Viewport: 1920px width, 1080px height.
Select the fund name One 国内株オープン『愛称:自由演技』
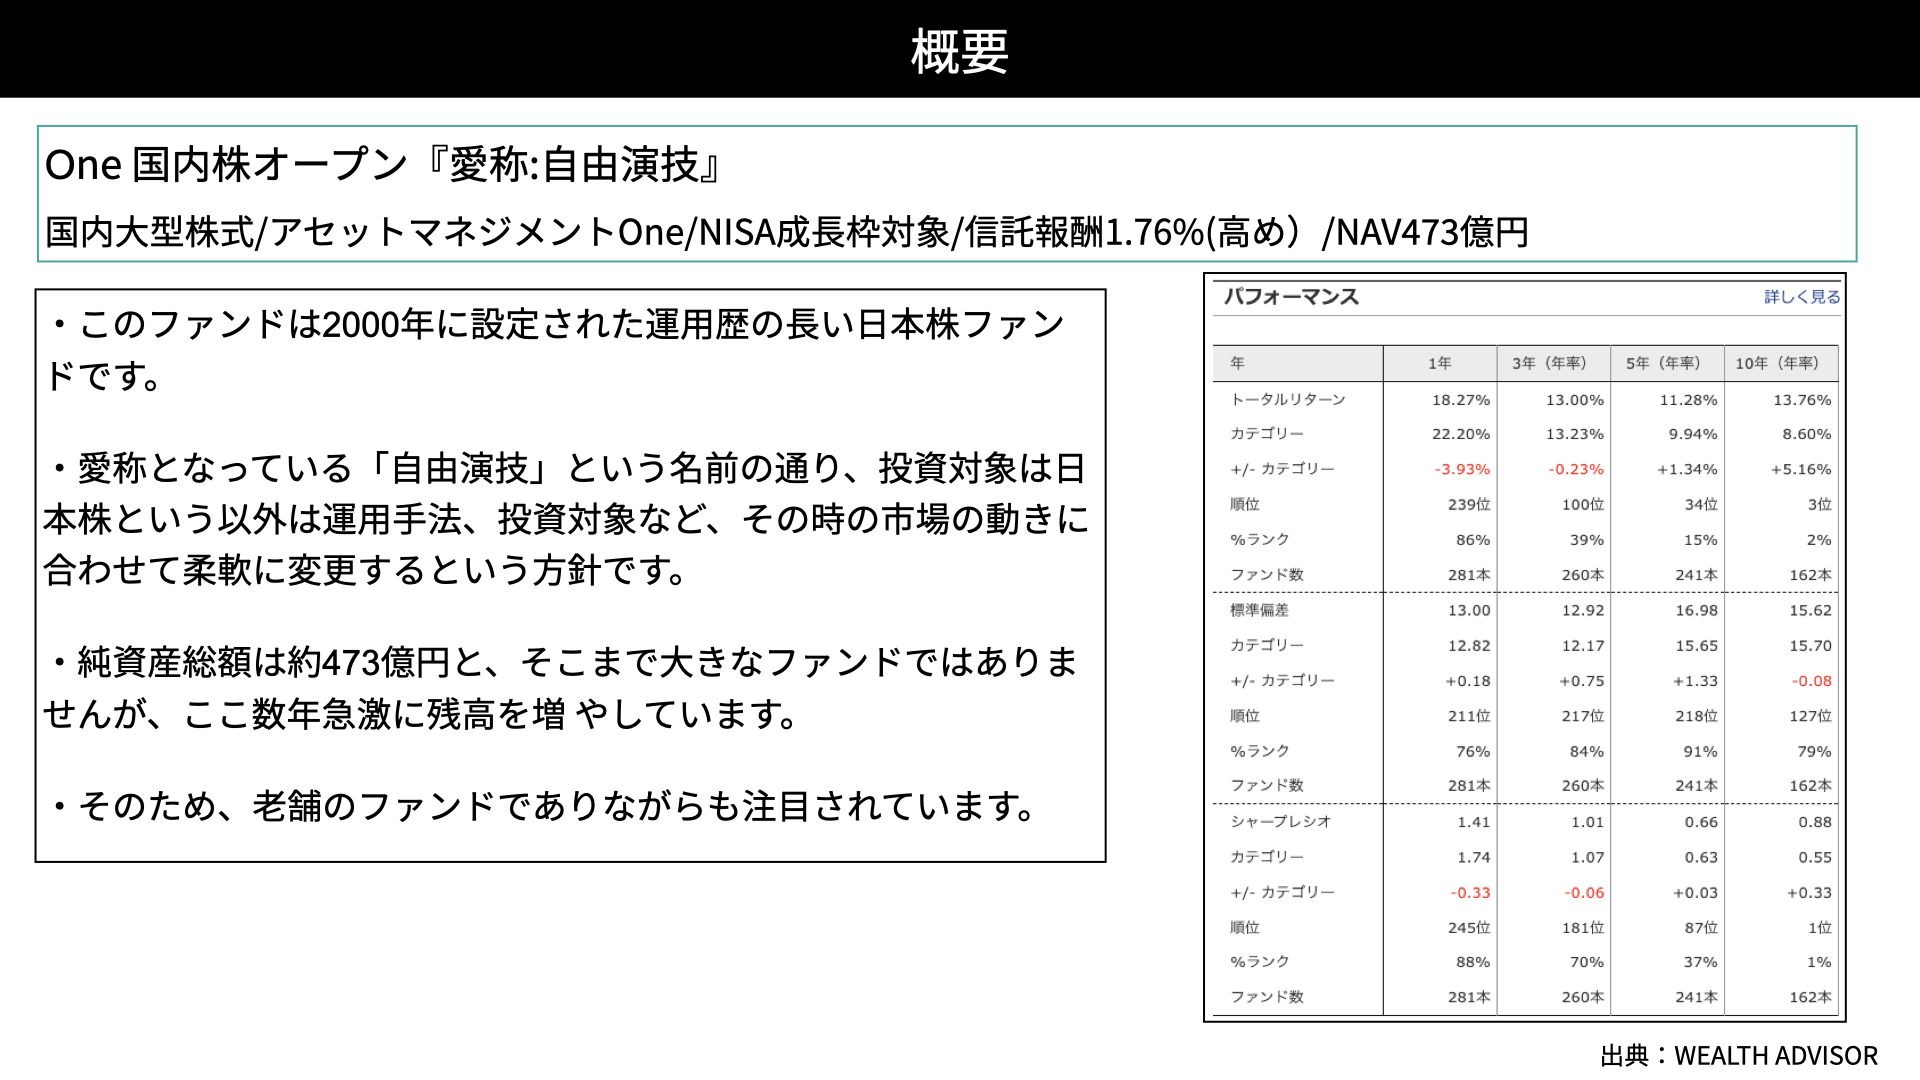[384, 165]
